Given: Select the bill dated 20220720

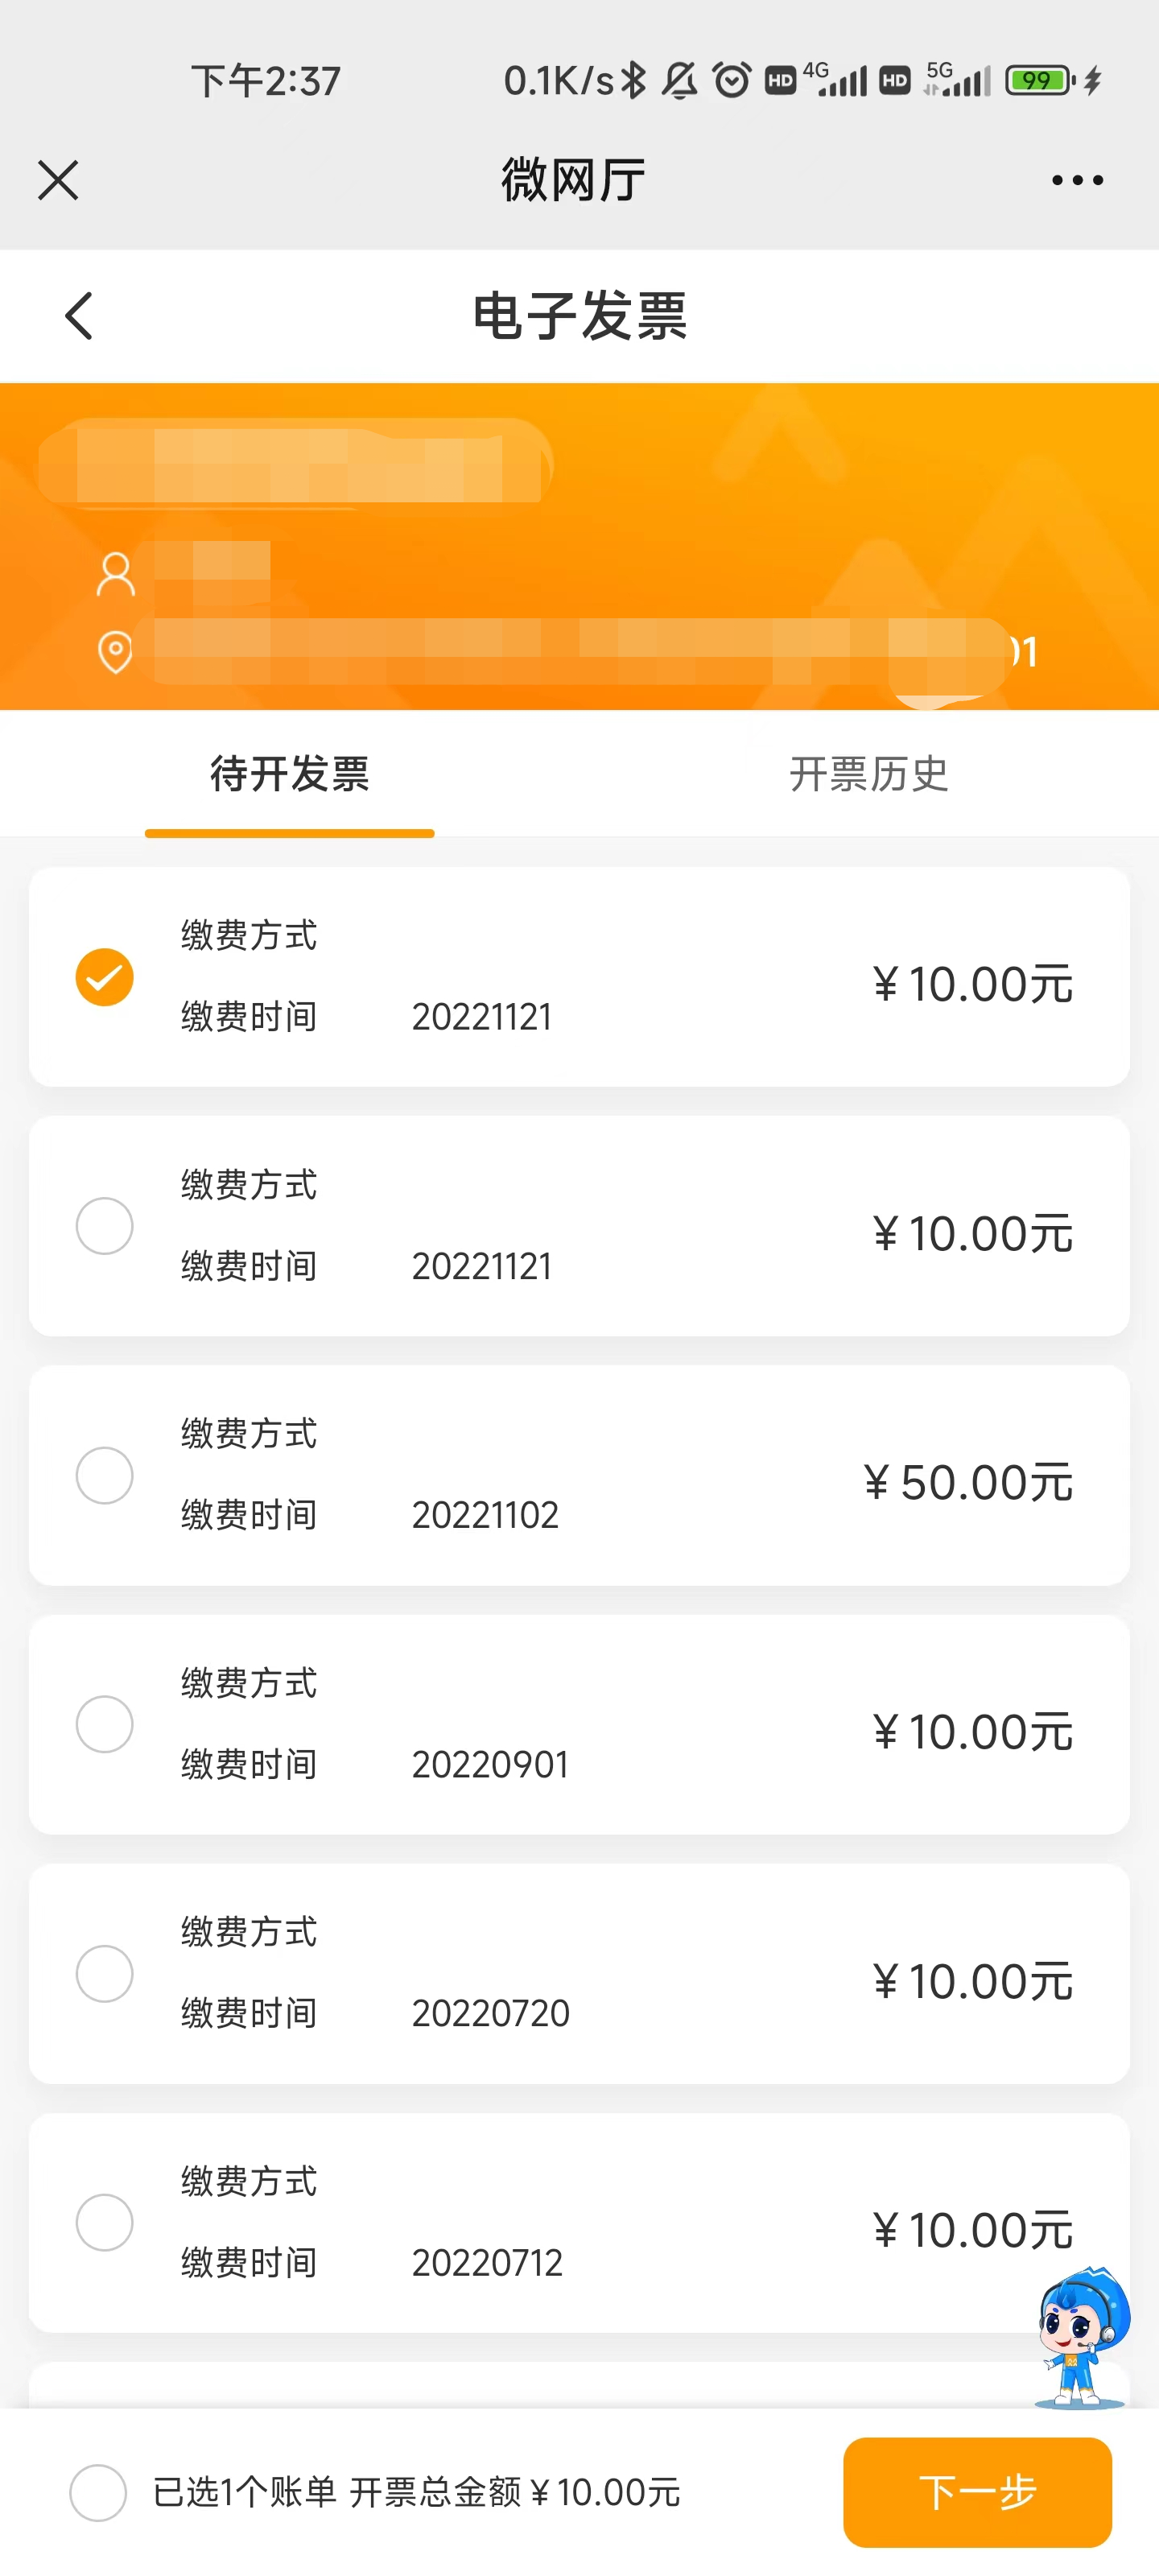Looking at the screenshot, I should pos(105,1973).
